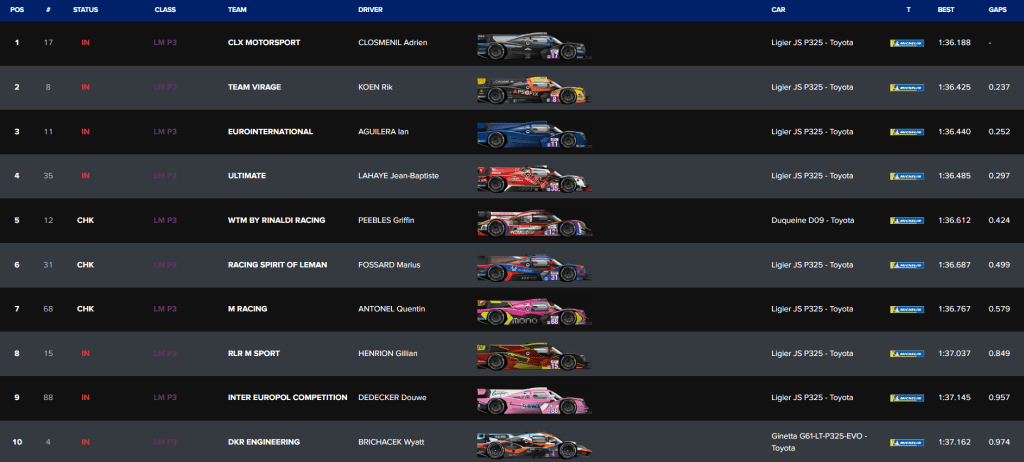The image size is (1024, 462).
Task: Click driver ANTONEL Quentin
Action: pos(392,308)
